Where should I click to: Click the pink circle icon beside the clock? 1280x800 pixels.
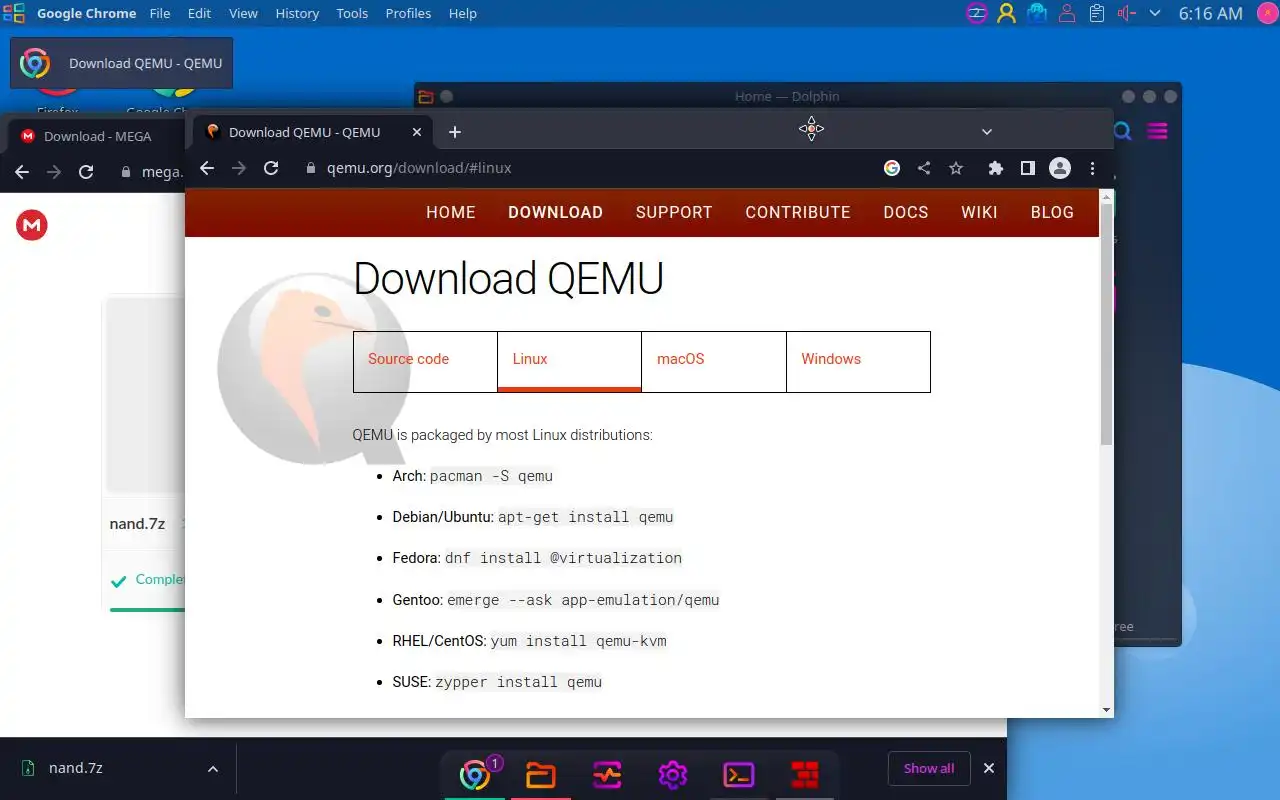(x=1266, y=13)
